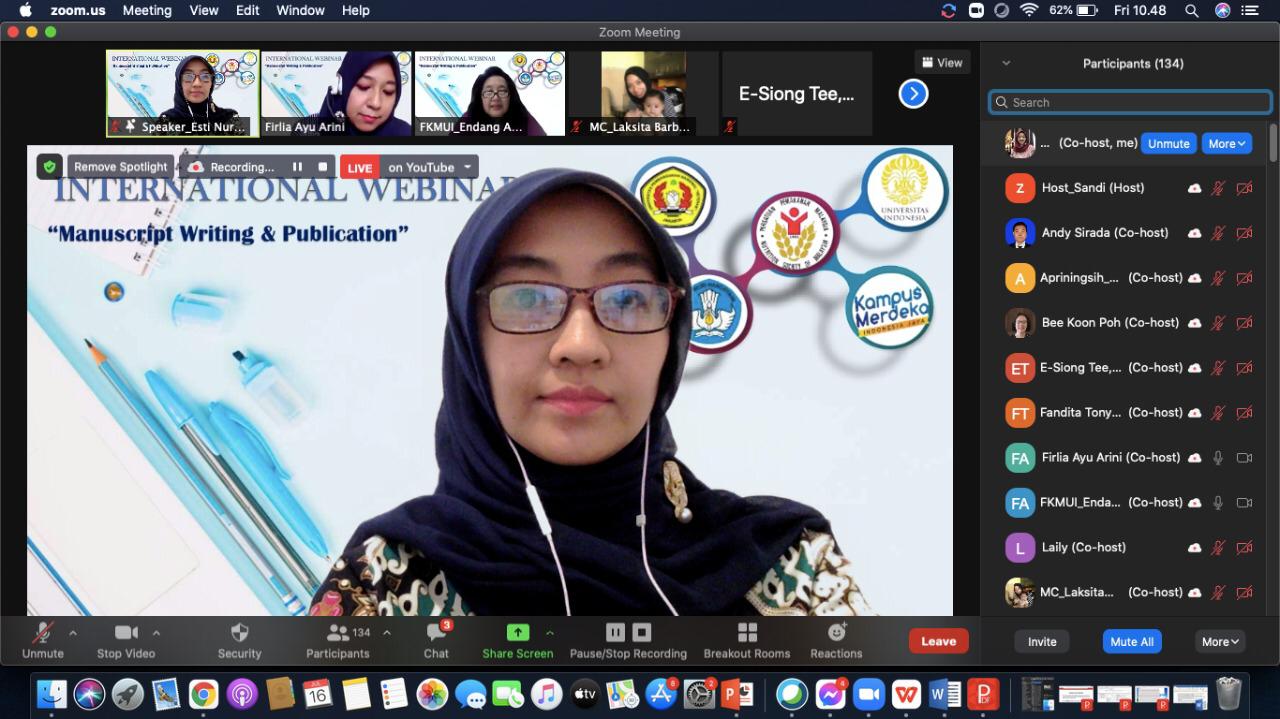Toggle Stop Video camera button

pyautogui.click(x=126, y=633)
